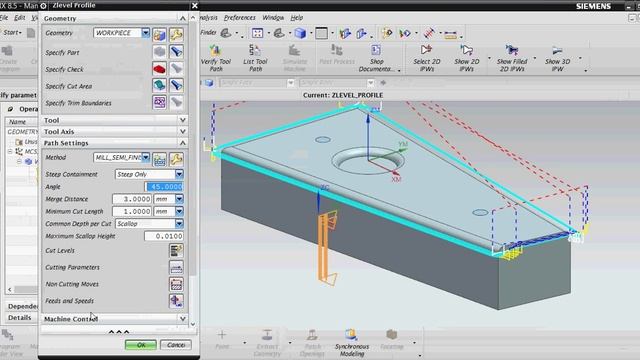640x360 pixels.
Task: Click the Specify Check display flashlight icon
Action: pyautogui.click(x=176, y=69)
